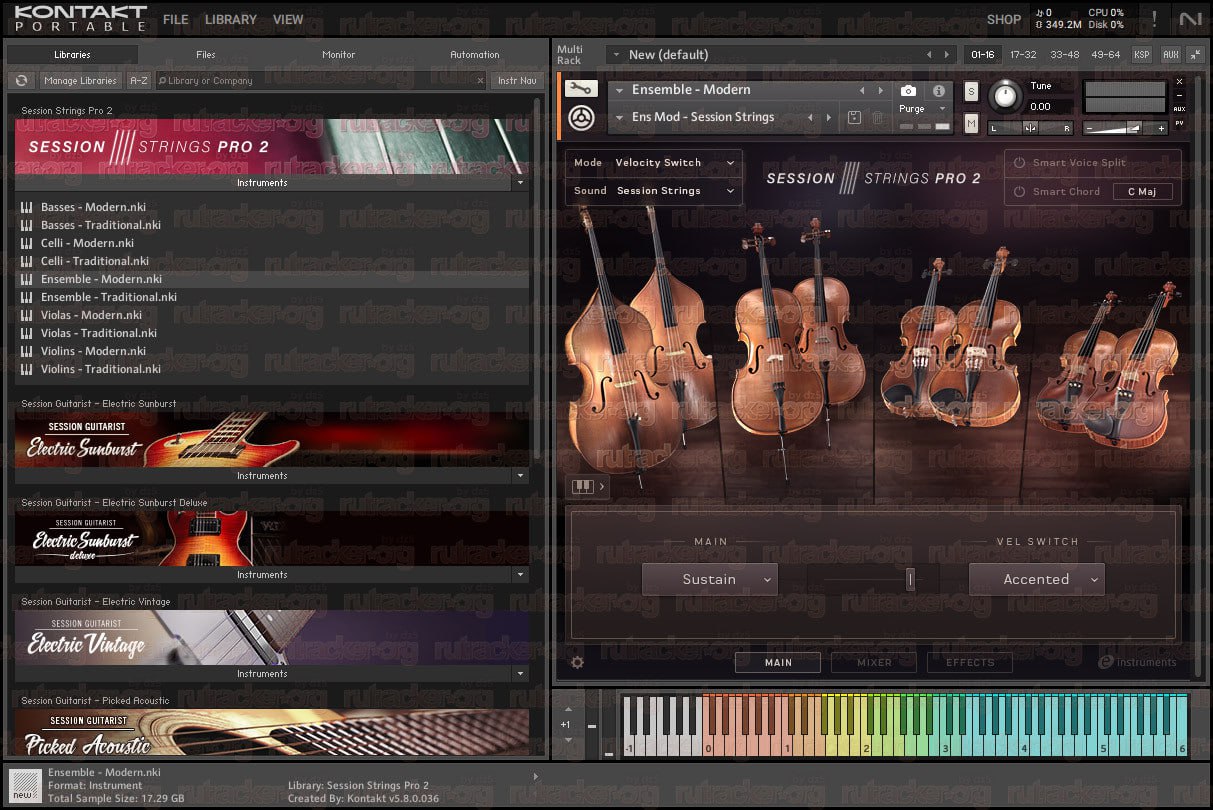Decrease volume with the minus icon
1213x810 pixels.
point(1088,128)
